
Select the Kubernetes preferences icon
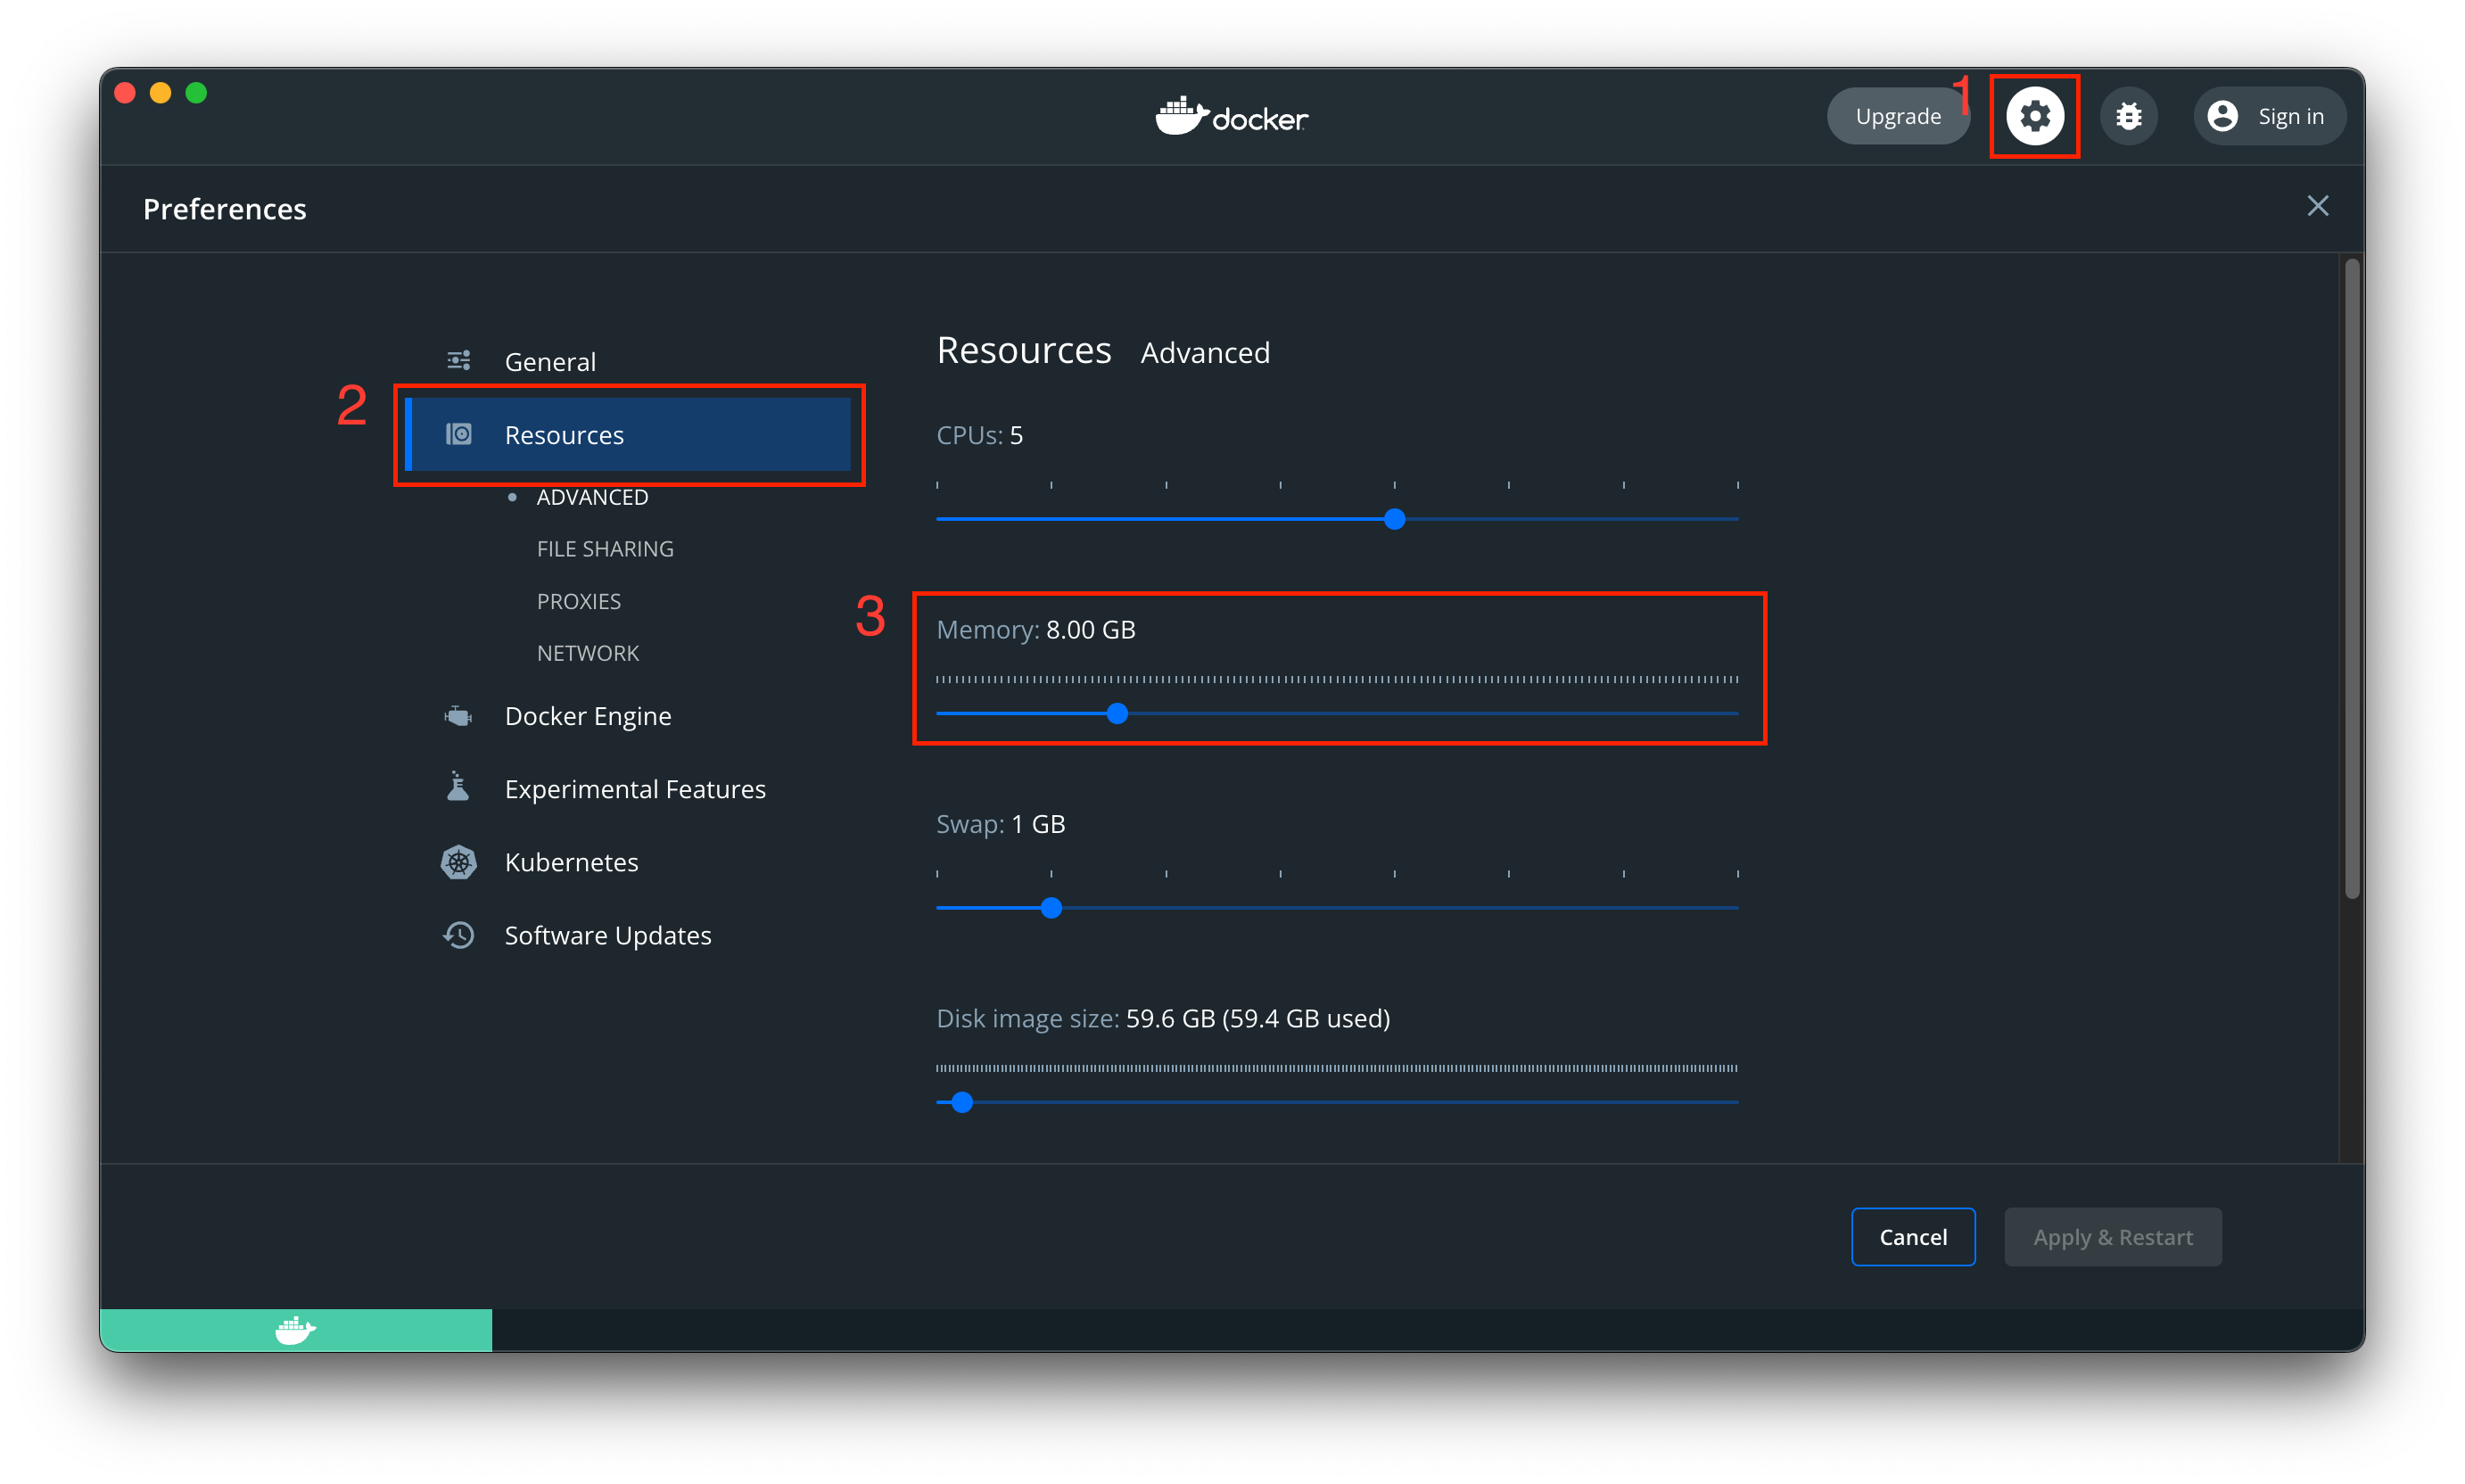pyautogui.click(x=456, y=862)
